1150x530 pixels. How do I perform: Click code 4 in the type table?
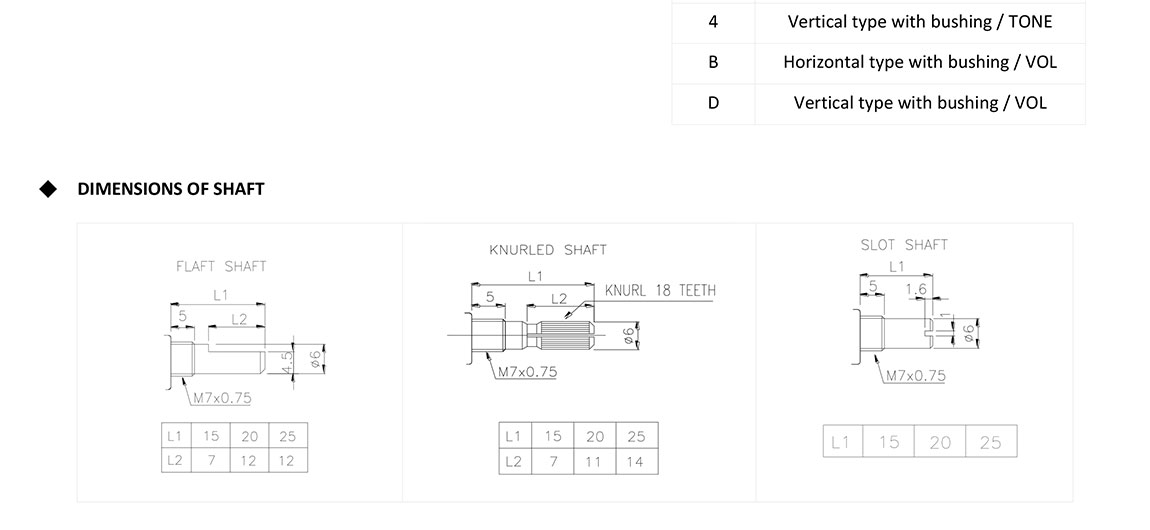(x=713, y=21)
